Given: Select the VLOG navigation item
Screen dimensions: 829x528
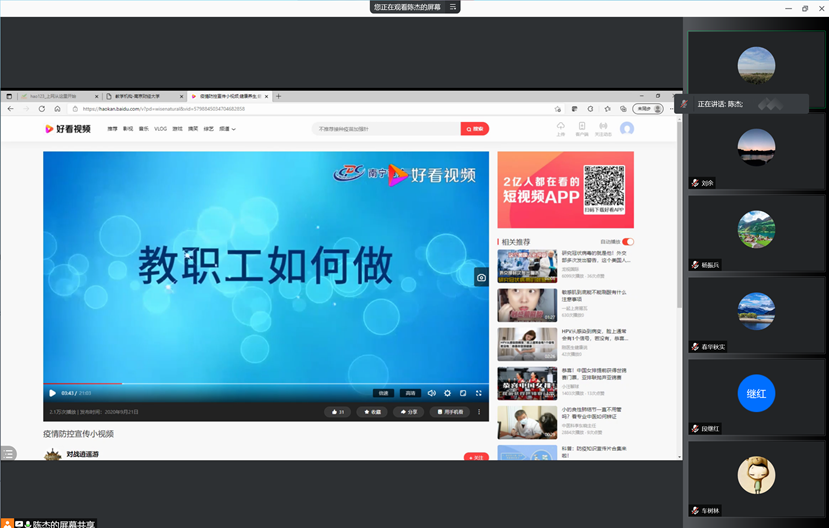Looking at the screenshot, I should pos(160,129).
